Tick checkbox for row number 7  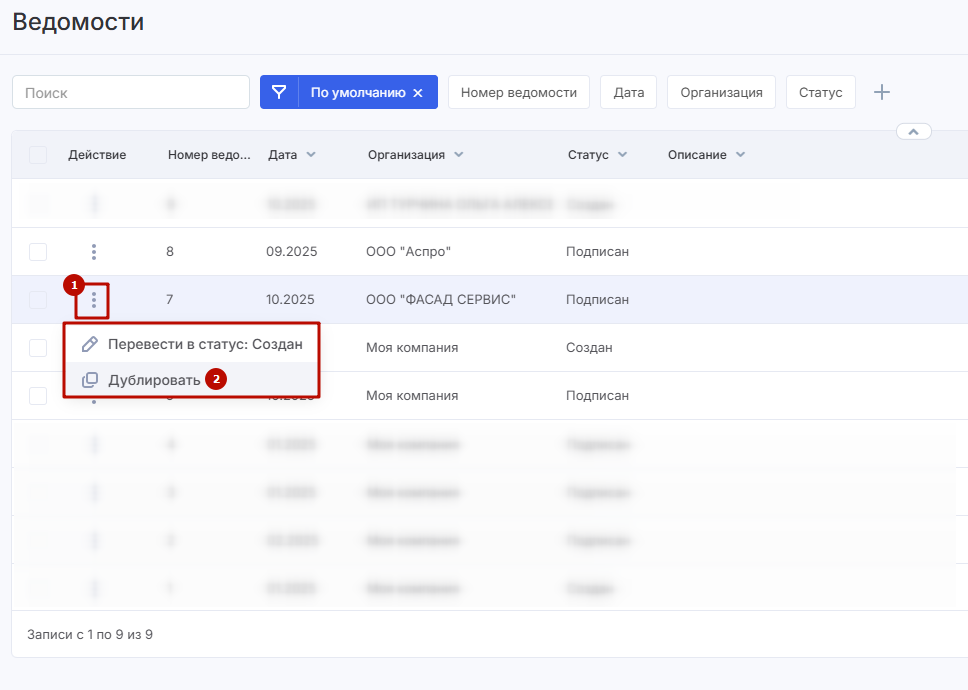[x=38, y=299]
